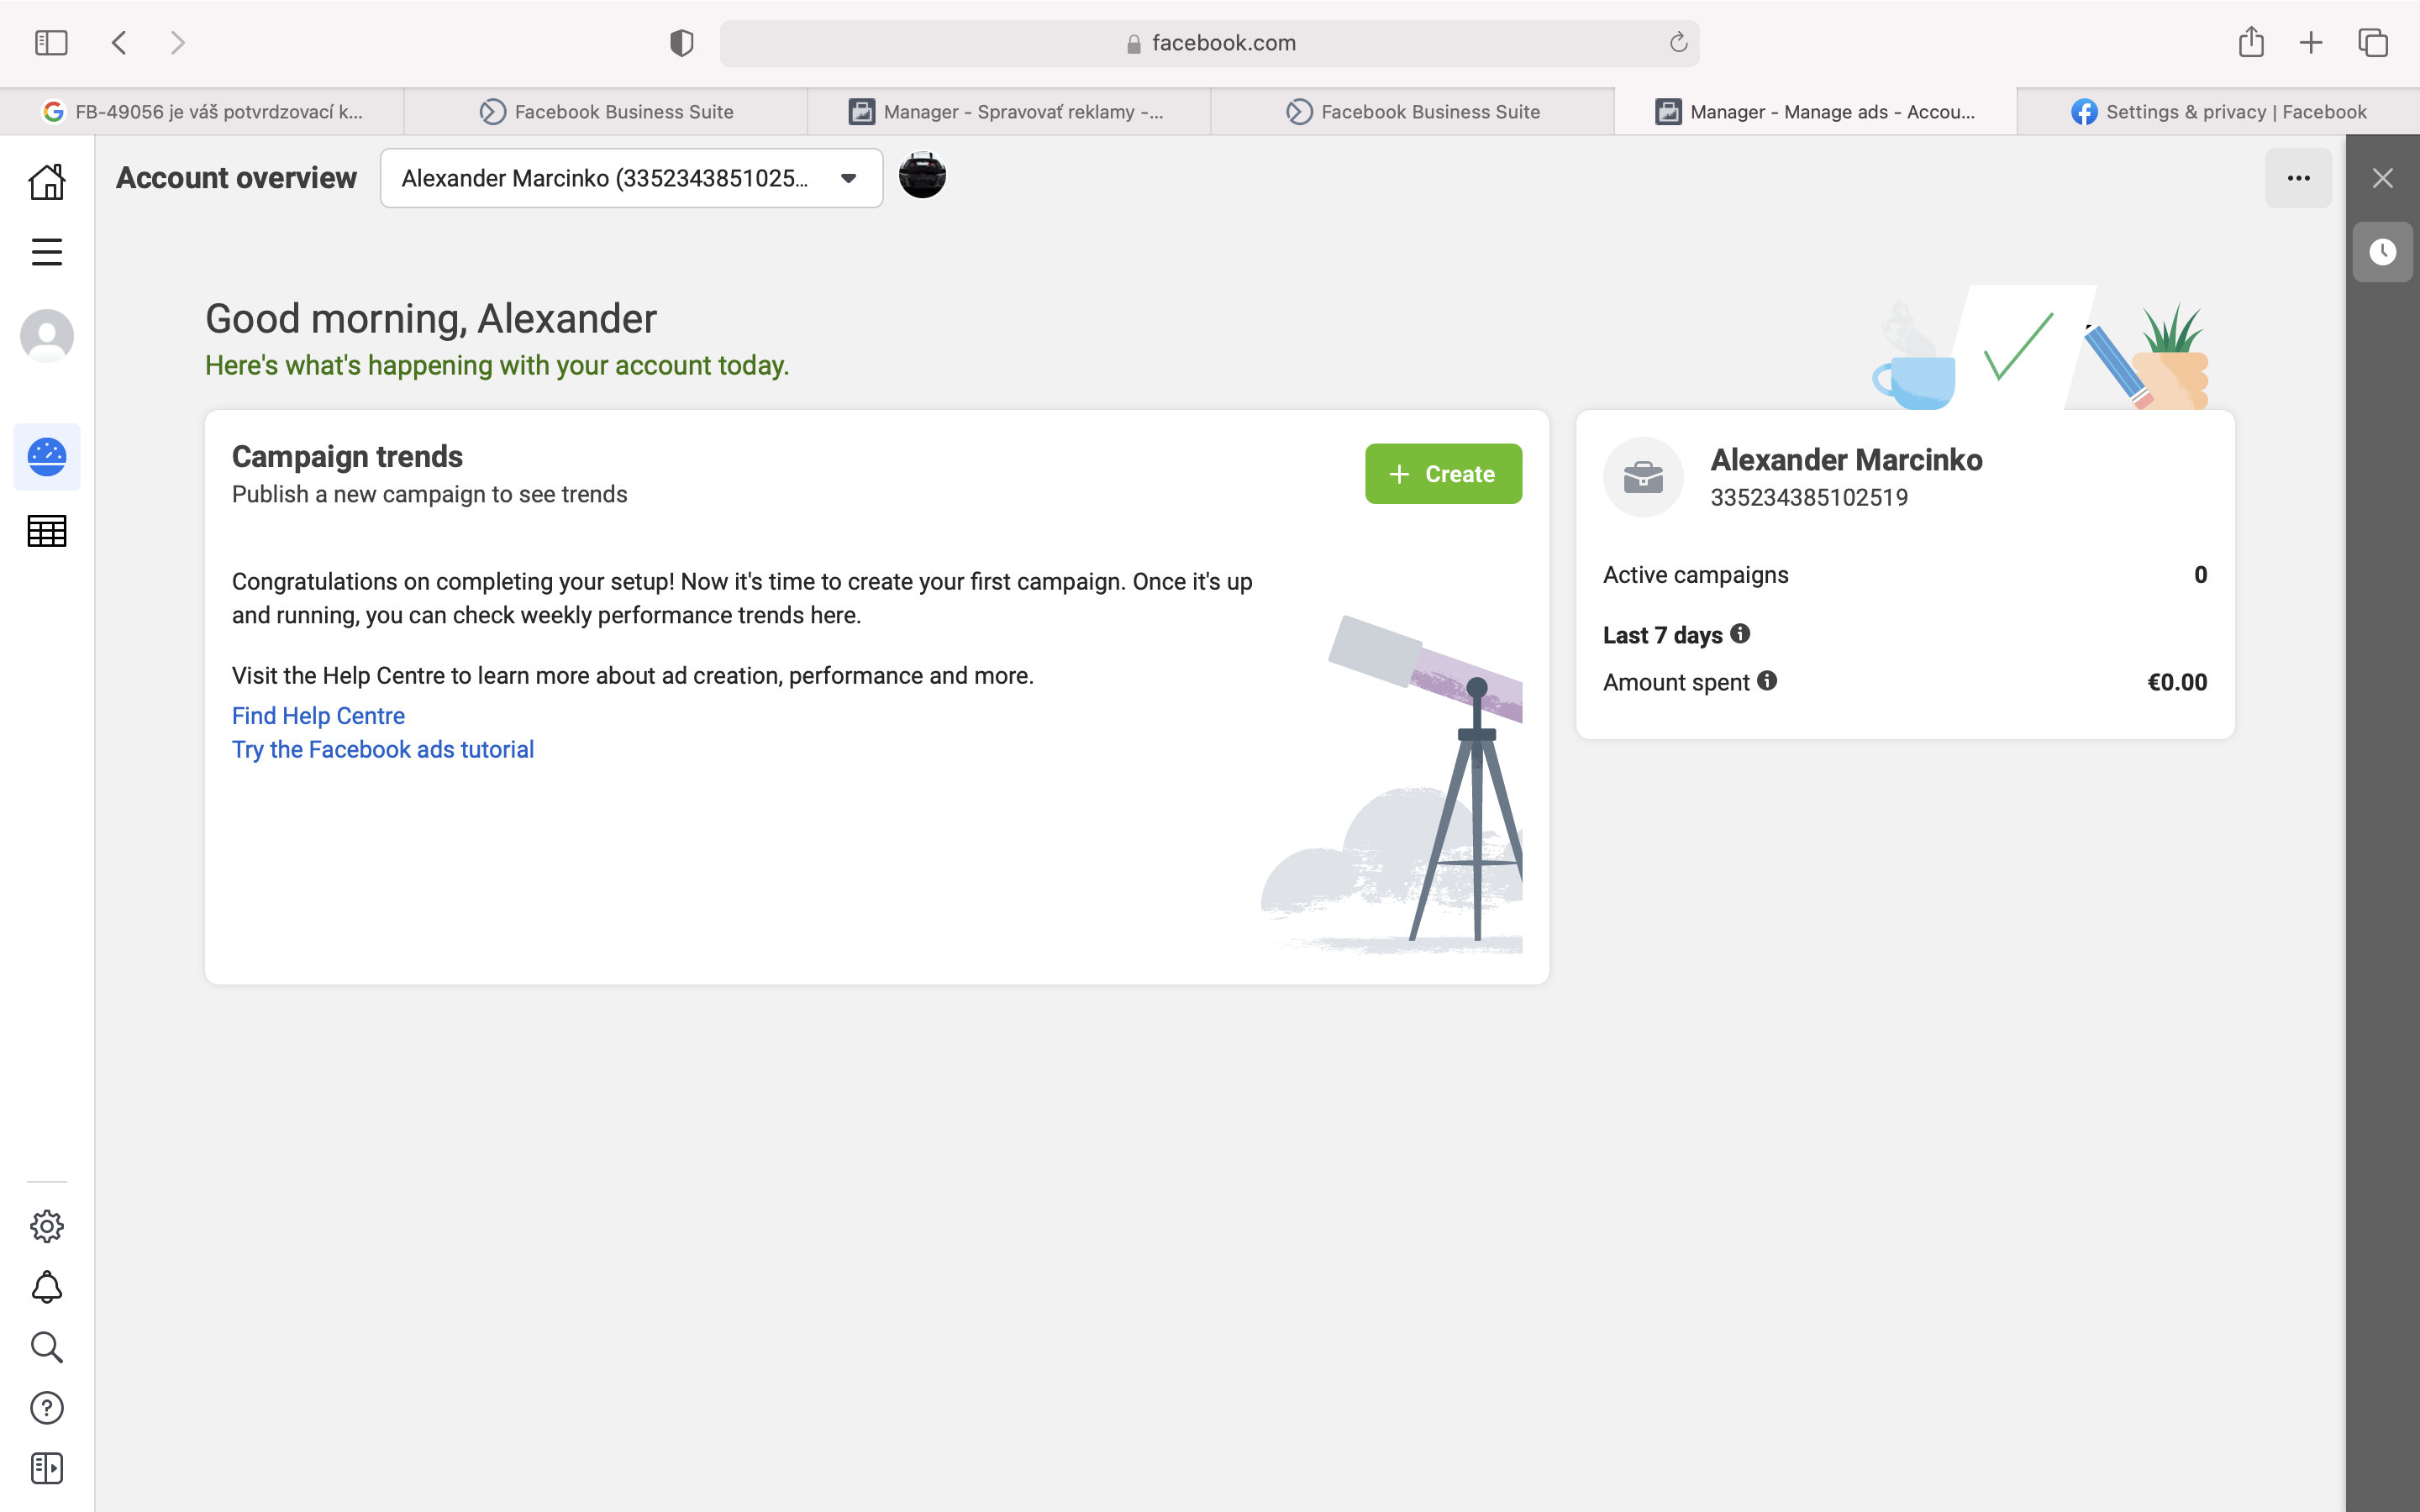
Task: Click the account ID 335234385102519
Action: [x=1809, y=498]
